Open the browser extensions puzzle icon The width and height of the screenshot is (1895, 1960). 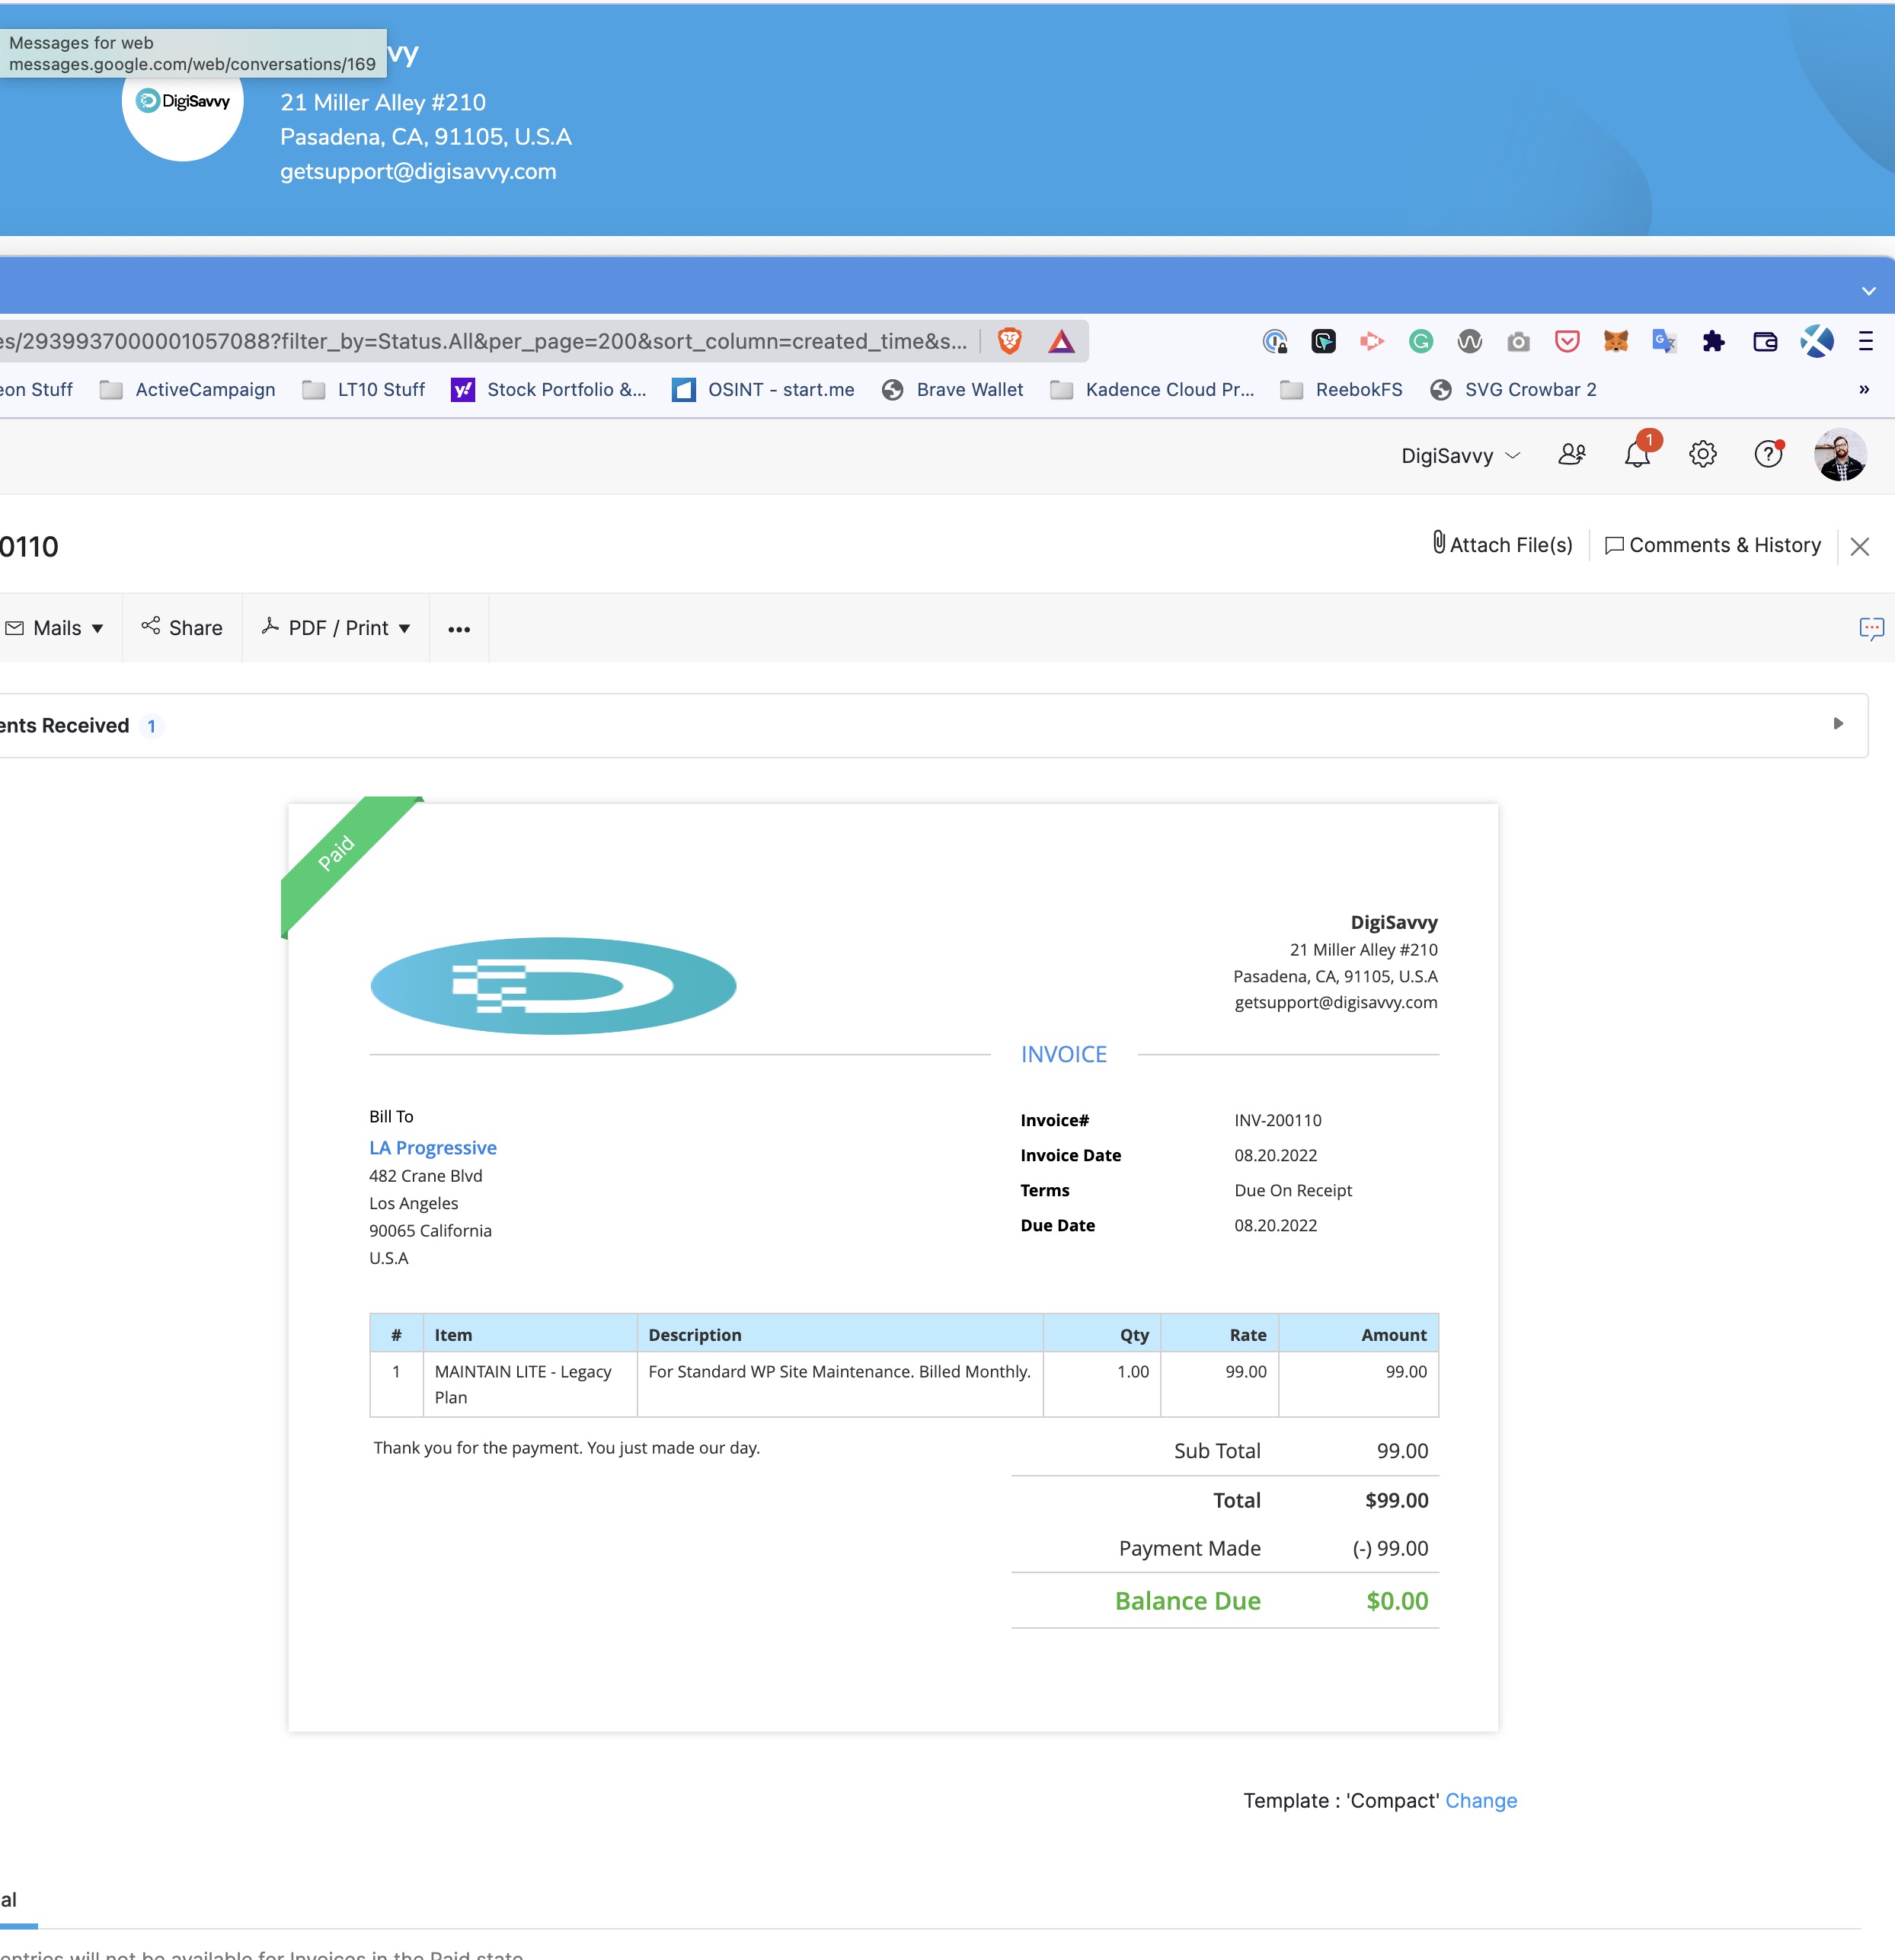(1713, 341)
